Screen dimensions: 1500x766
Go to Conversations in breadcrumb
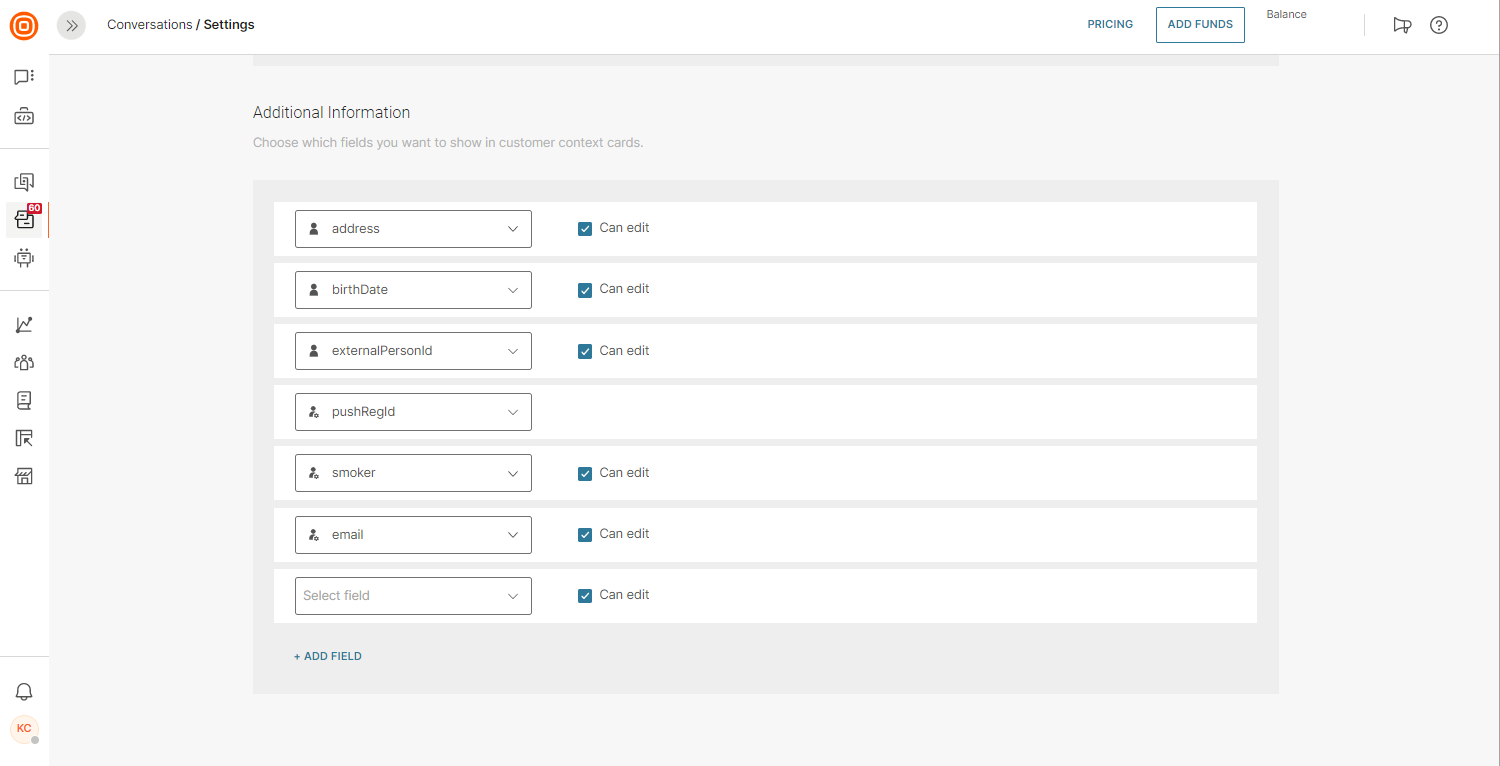pyautogui.click(x=149, y=25)
